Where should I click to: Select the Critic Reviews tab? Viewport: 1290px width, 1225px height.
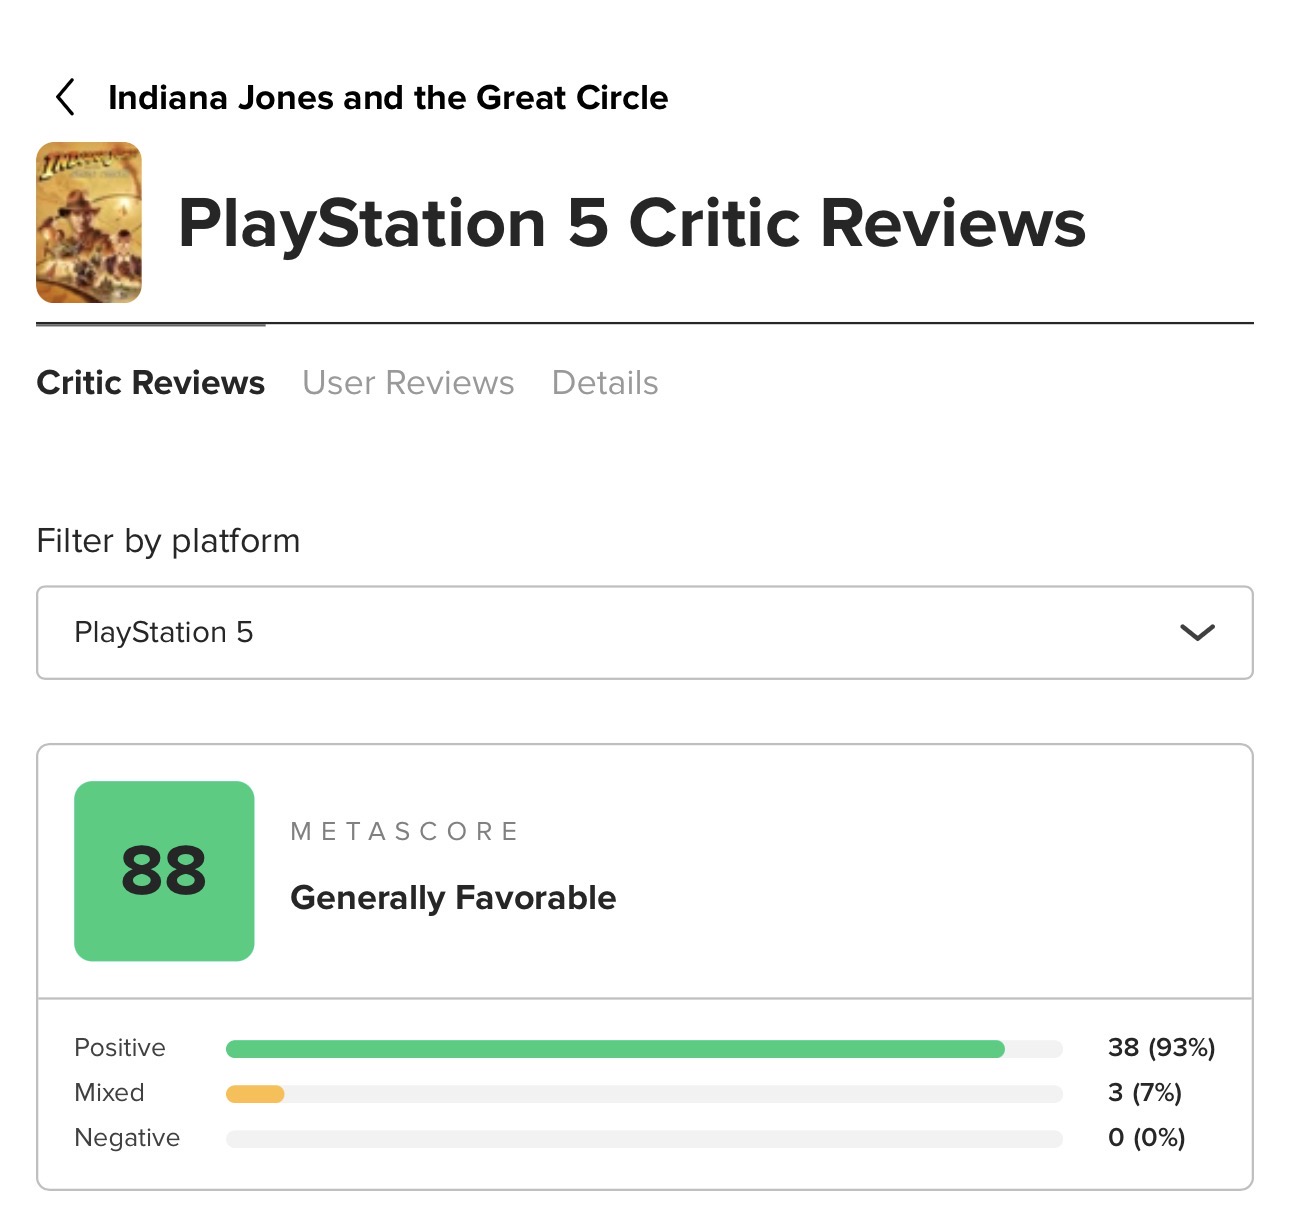pos(151,383)
